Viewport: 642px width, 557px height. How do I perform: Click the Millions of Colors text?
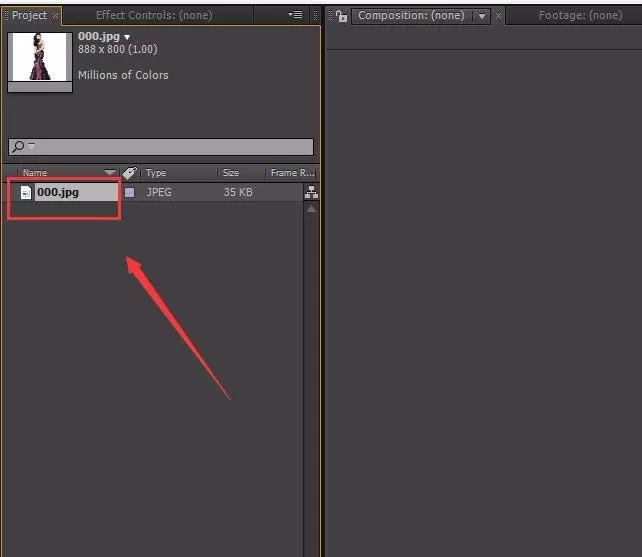pos(123,75)
